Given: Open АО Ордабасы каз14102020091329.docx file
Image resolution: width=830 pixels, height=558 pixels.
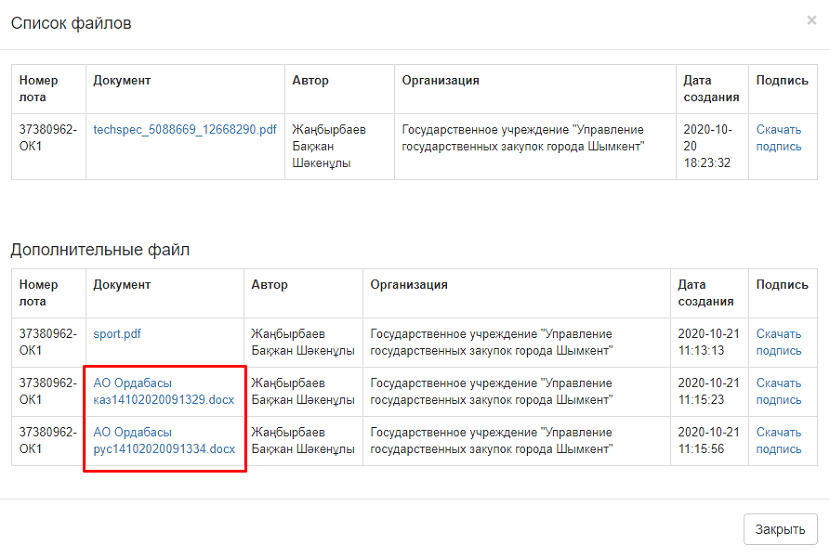Looking at the screenshot, I should 164,391.
